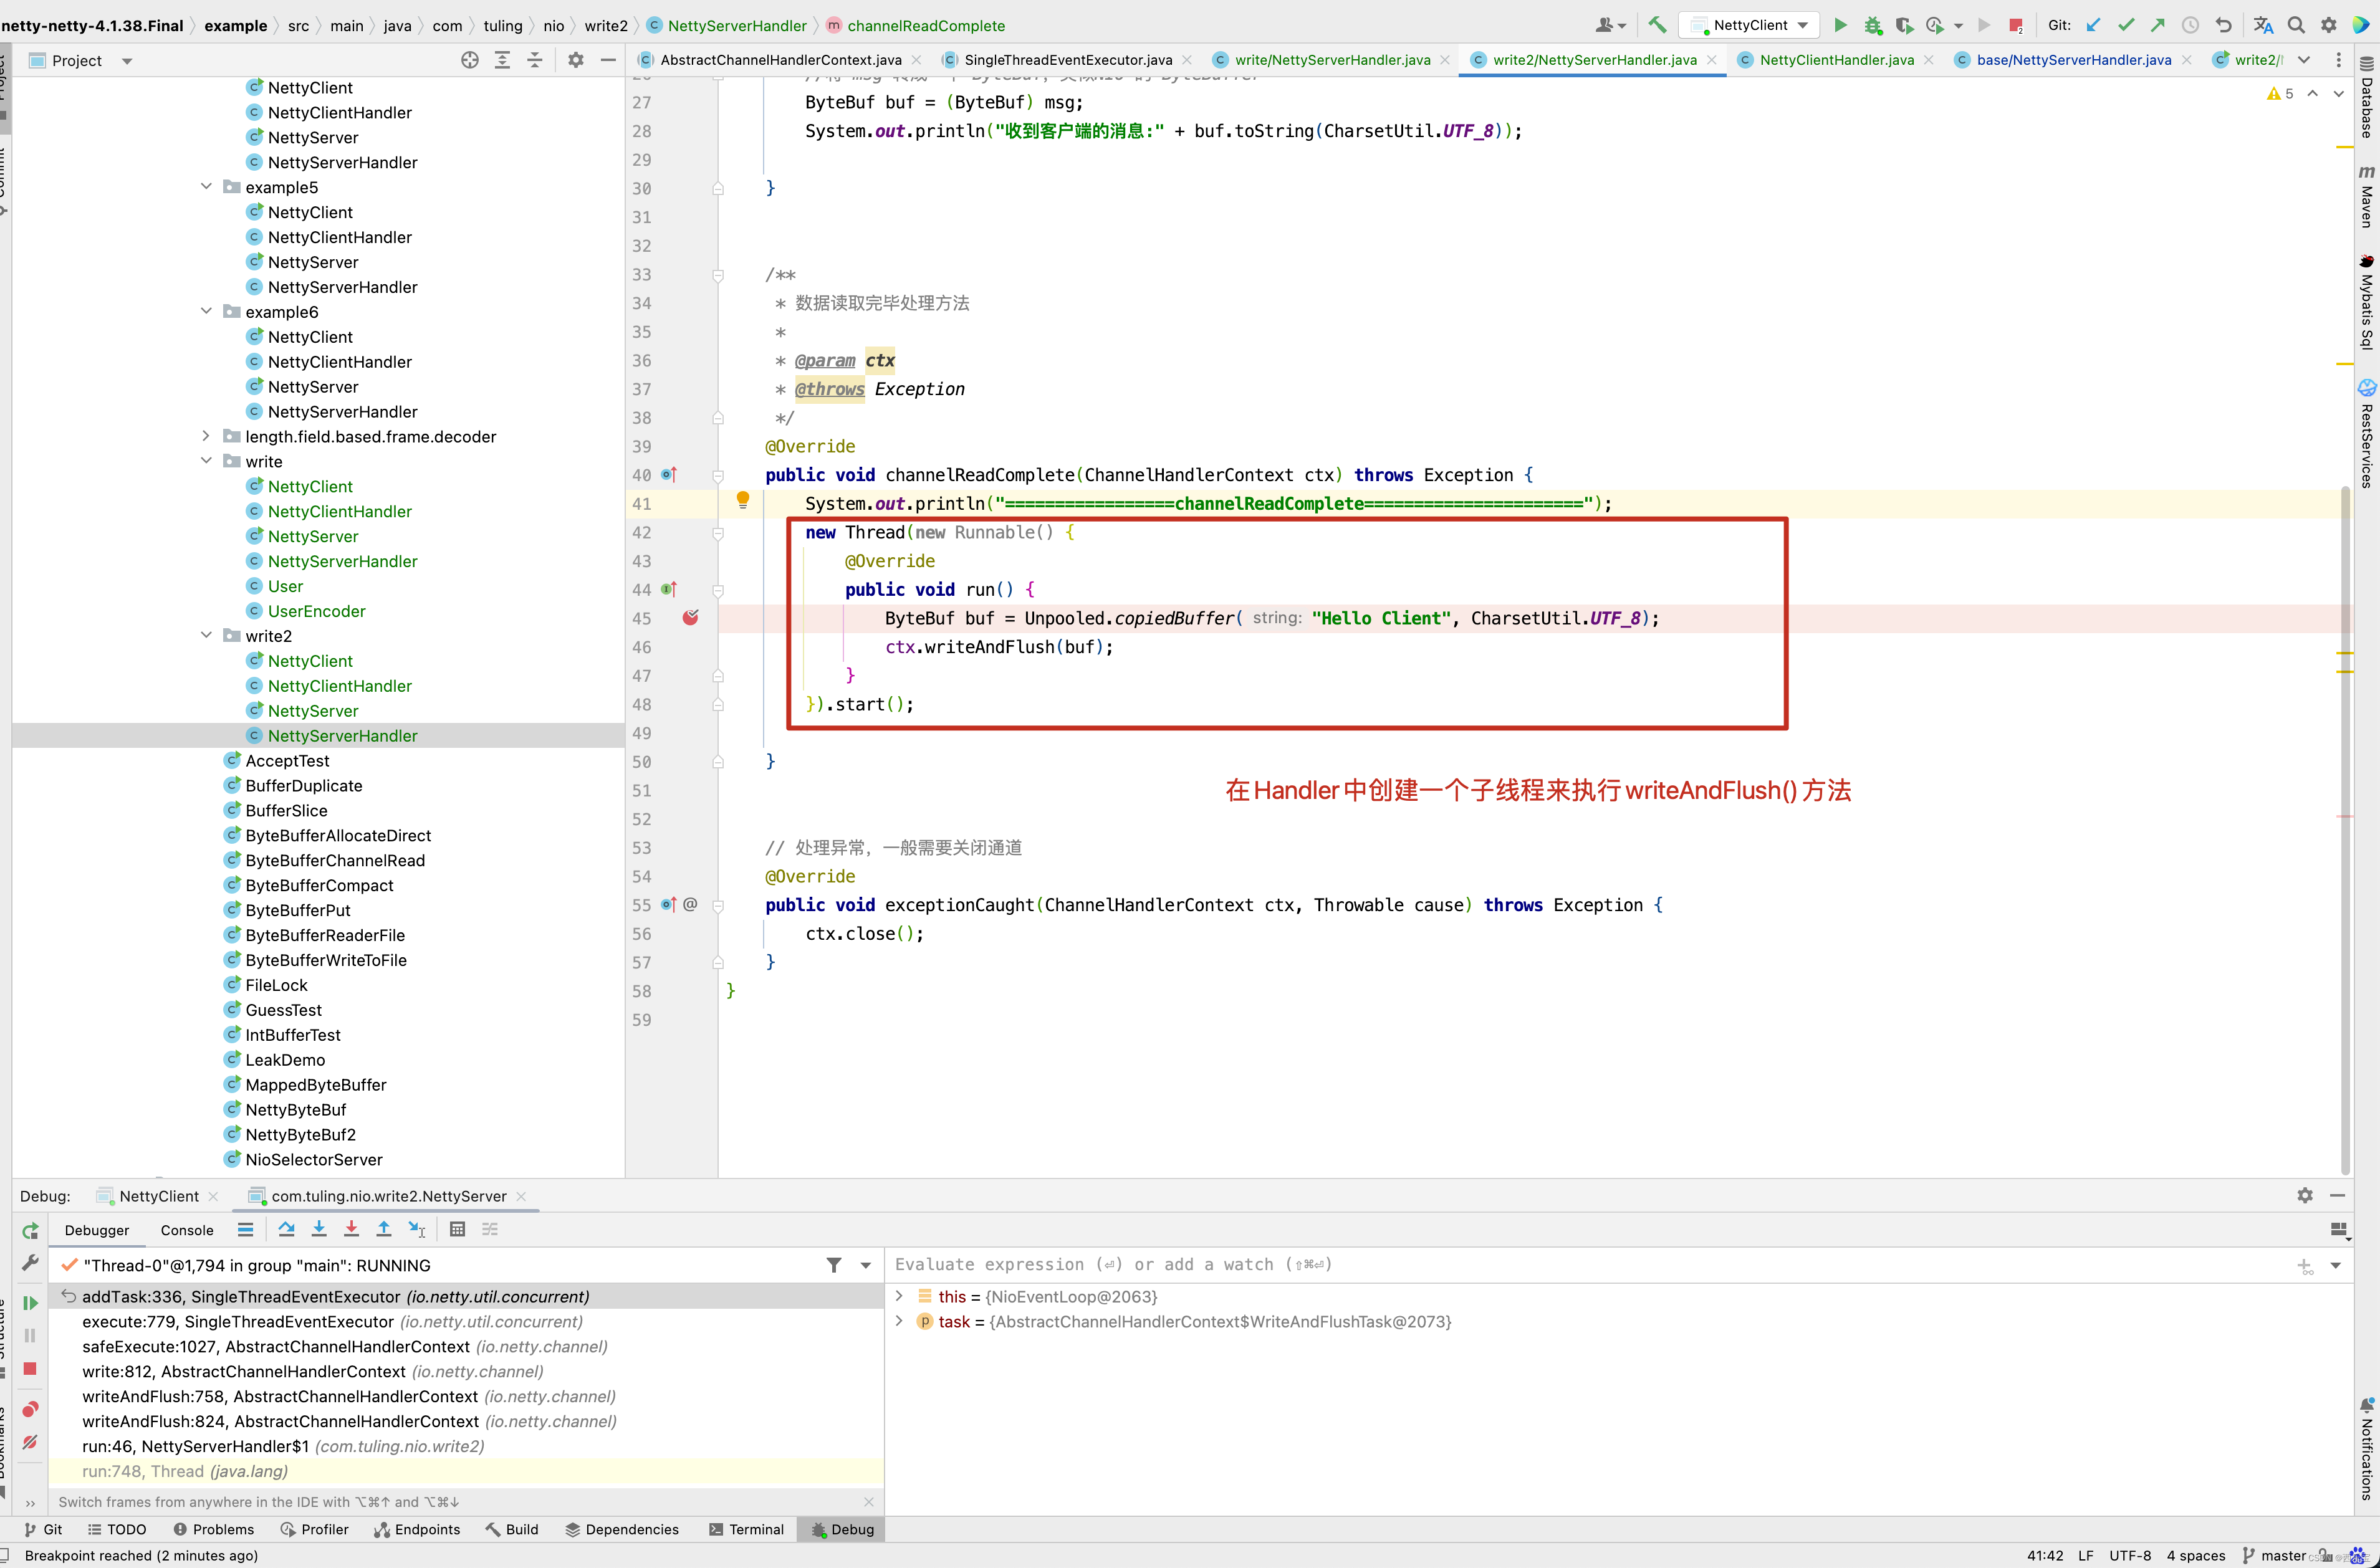
Task: Click the Resume Program icon in debug sidebar
Action: (x=30, y=1302)
